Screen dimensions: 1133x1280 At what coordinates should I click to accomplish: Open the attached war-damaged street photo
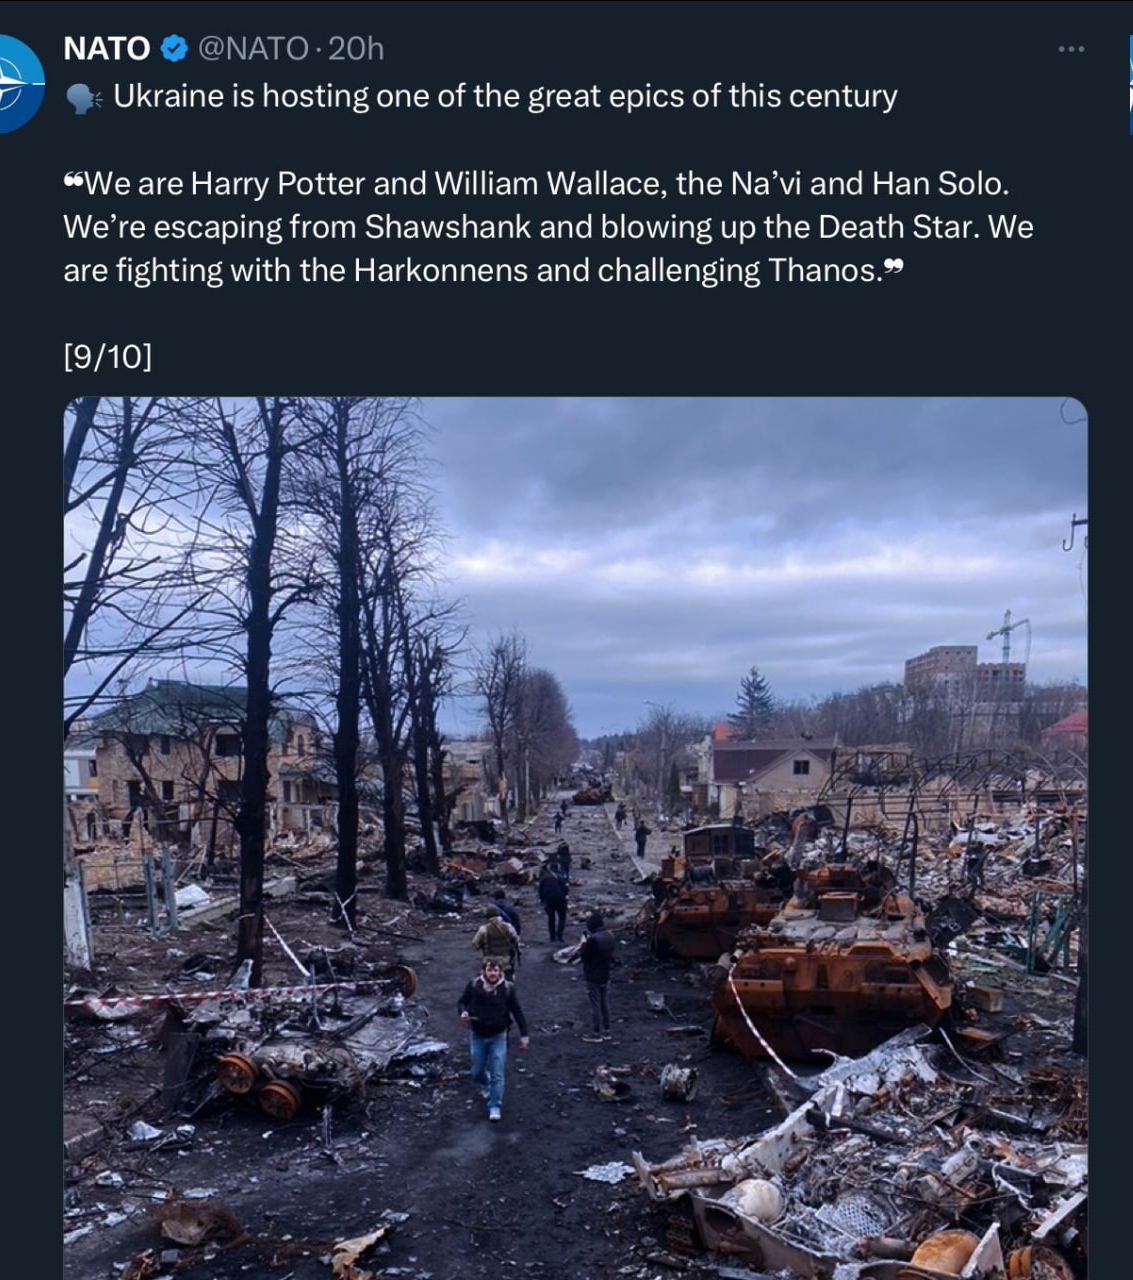[x=575, y=838]
